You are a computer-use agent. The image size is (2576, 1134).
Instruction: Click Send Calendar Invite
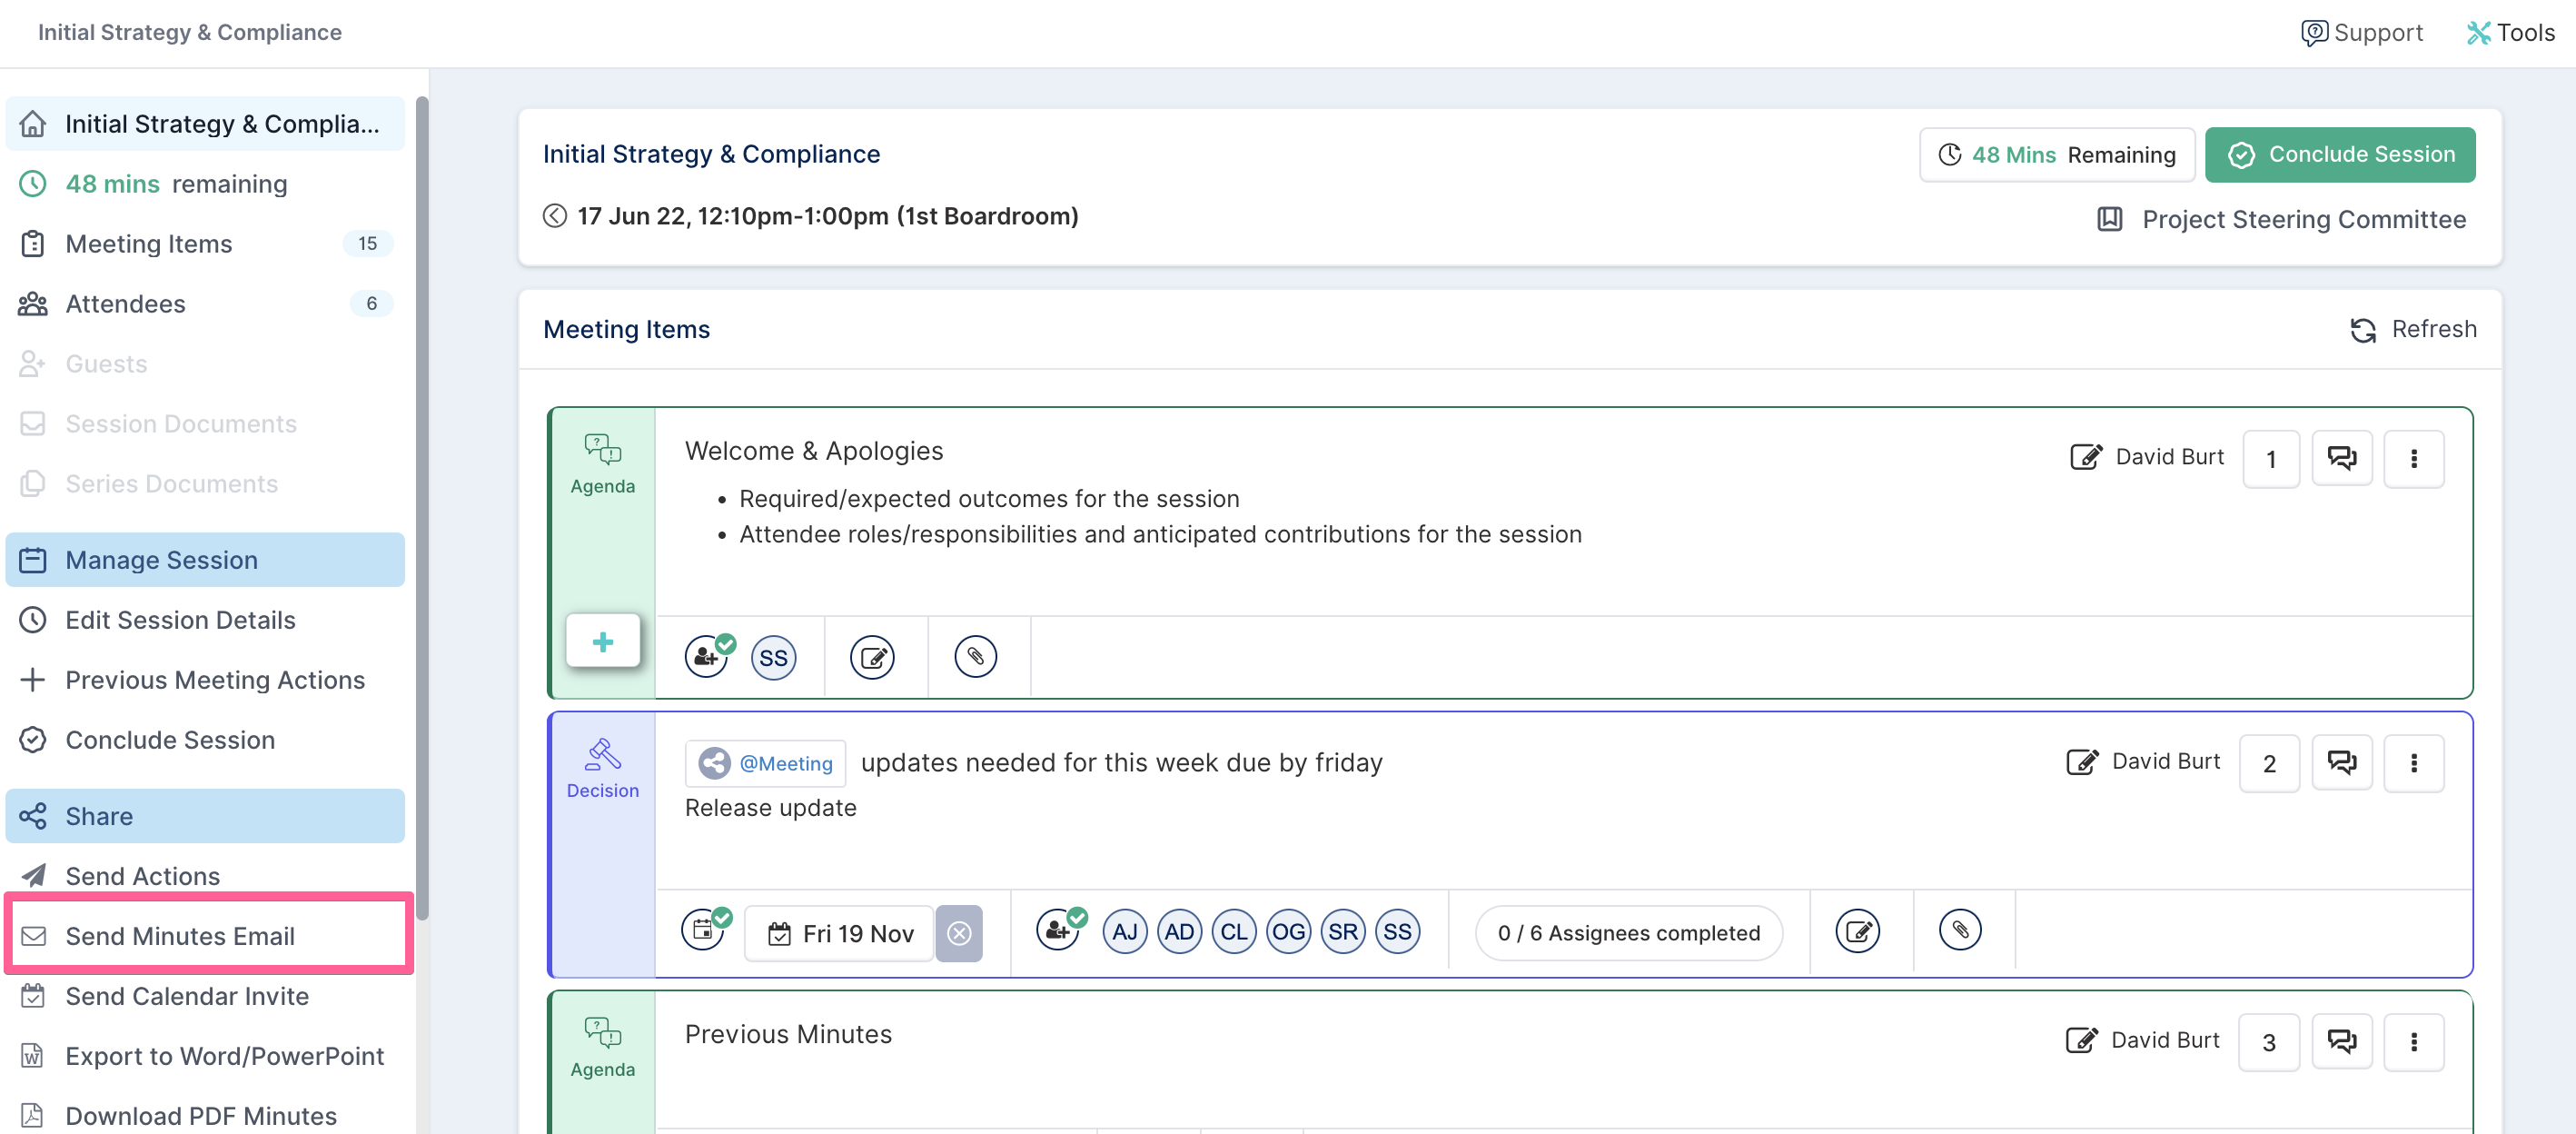205,995
